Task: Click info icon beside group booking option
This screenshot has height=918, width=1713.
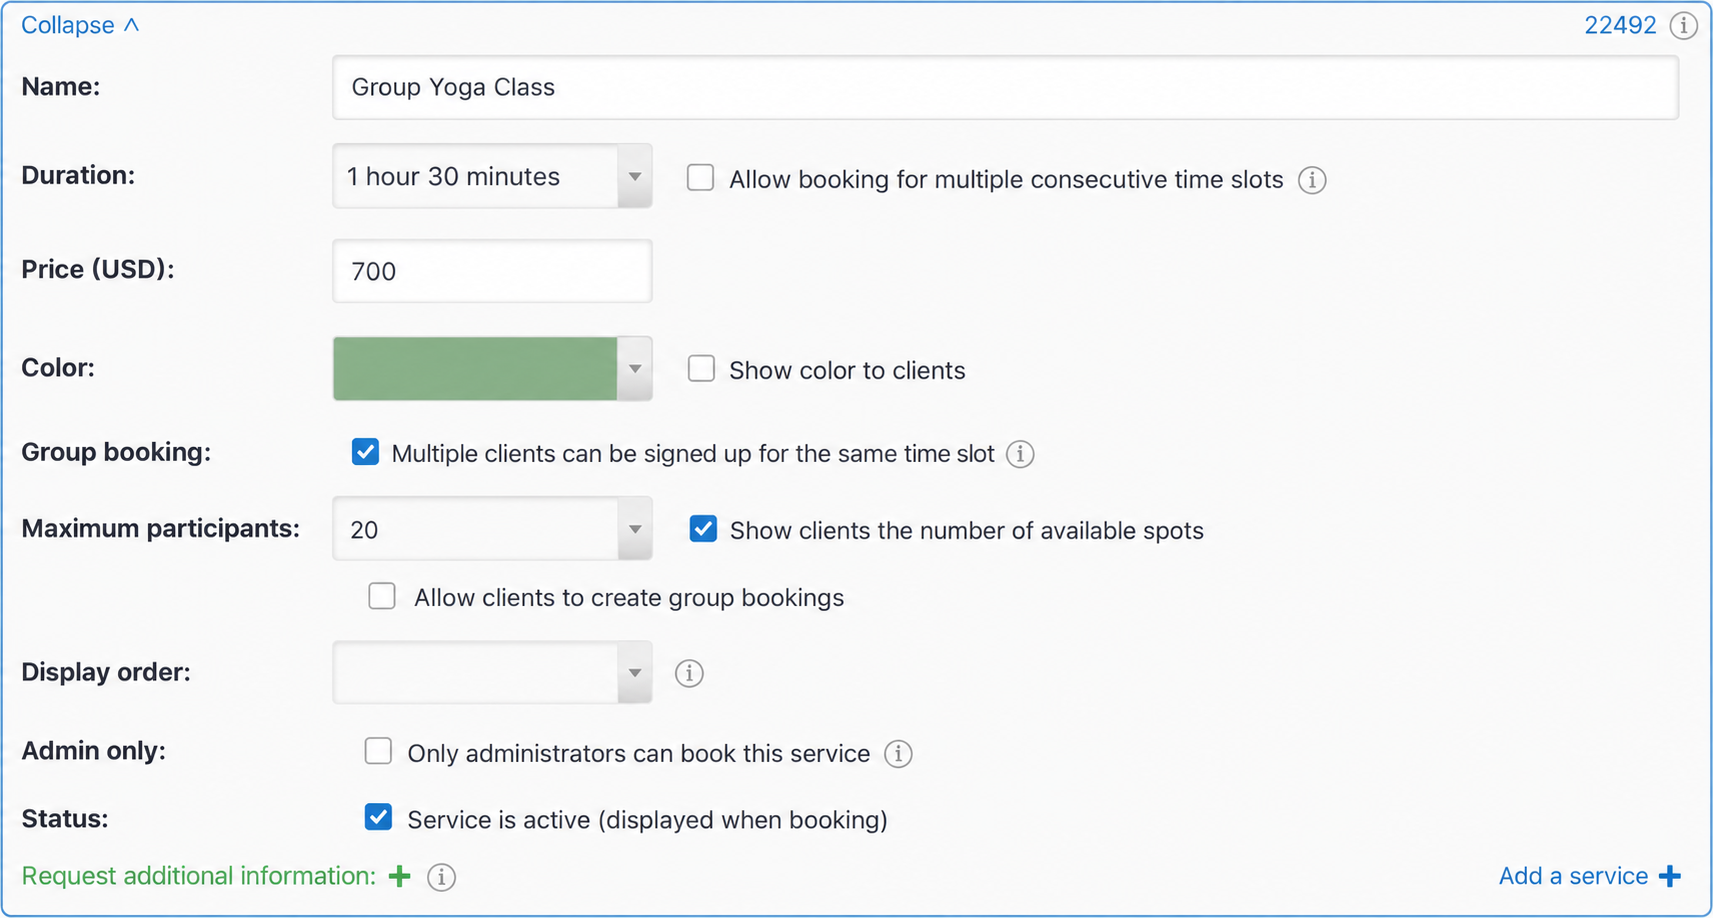Action: tap(1020, 454)
